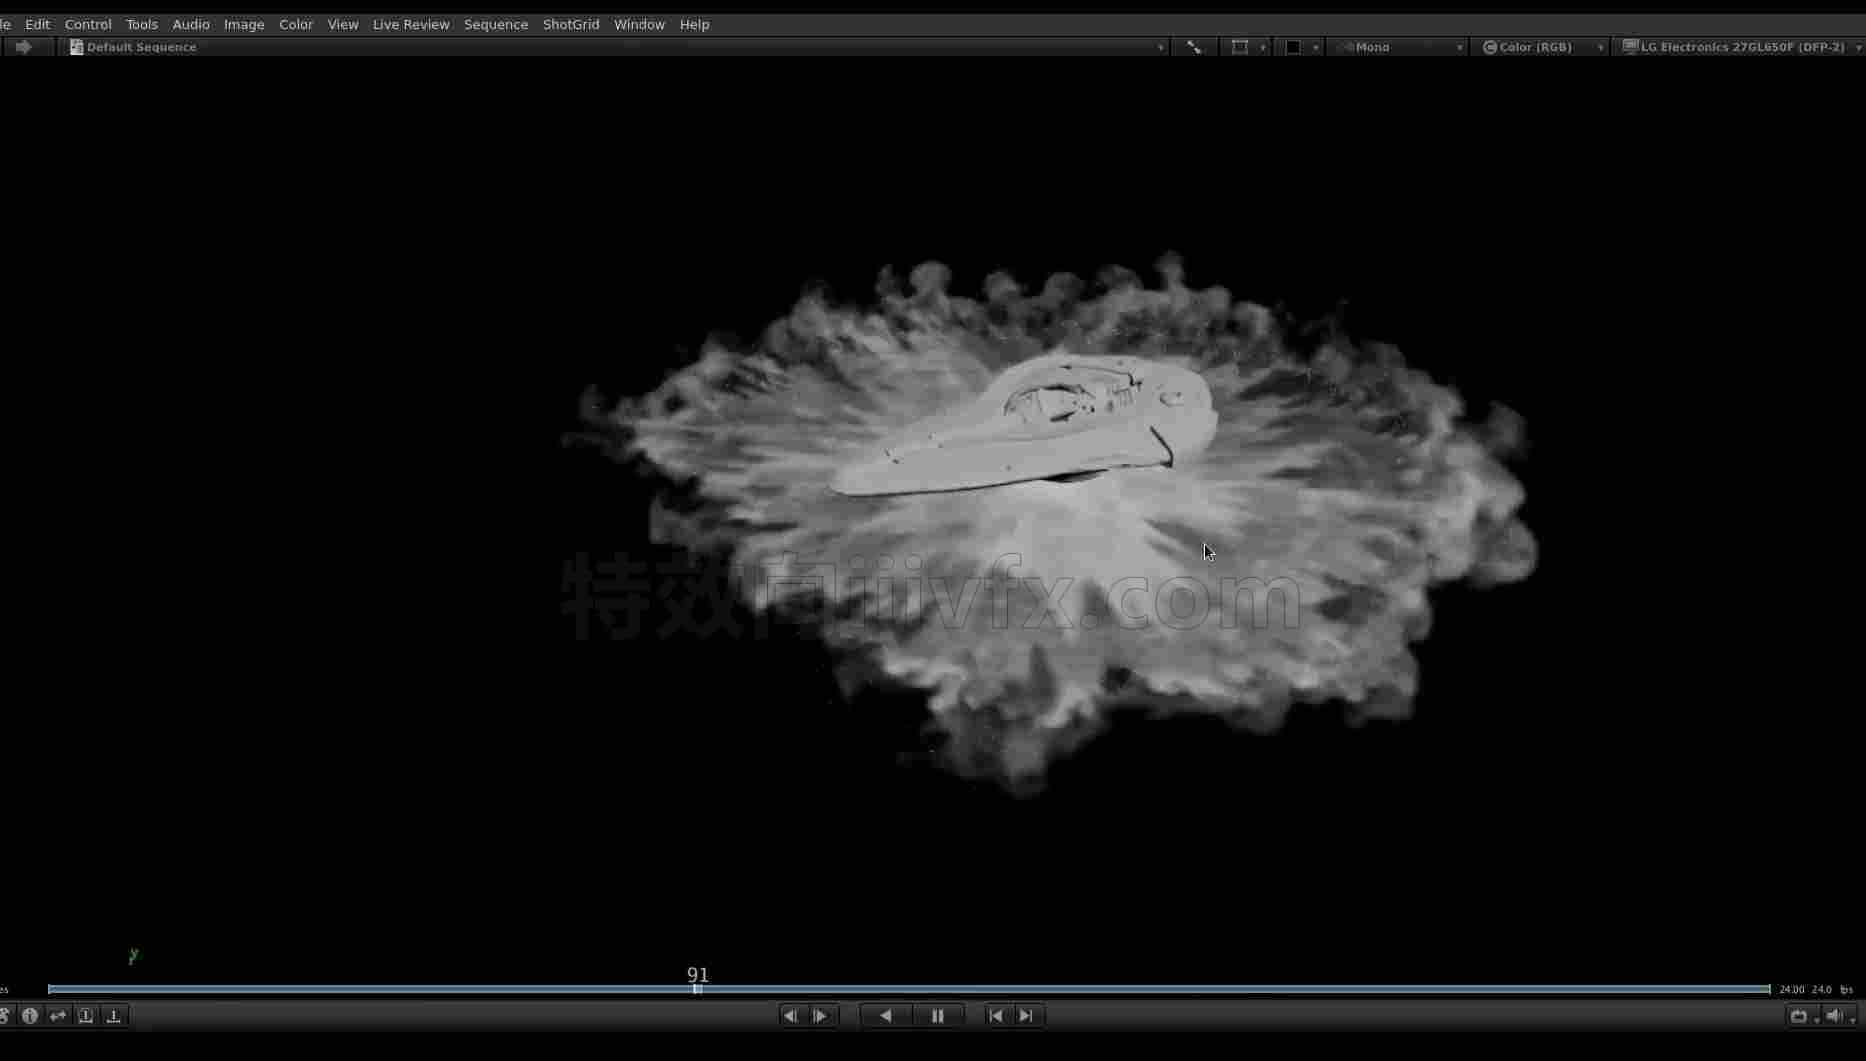The height and width of the screenshot is (1061, 1866).
Task: Click the timeline scrub bar
Action: point(909,989)
